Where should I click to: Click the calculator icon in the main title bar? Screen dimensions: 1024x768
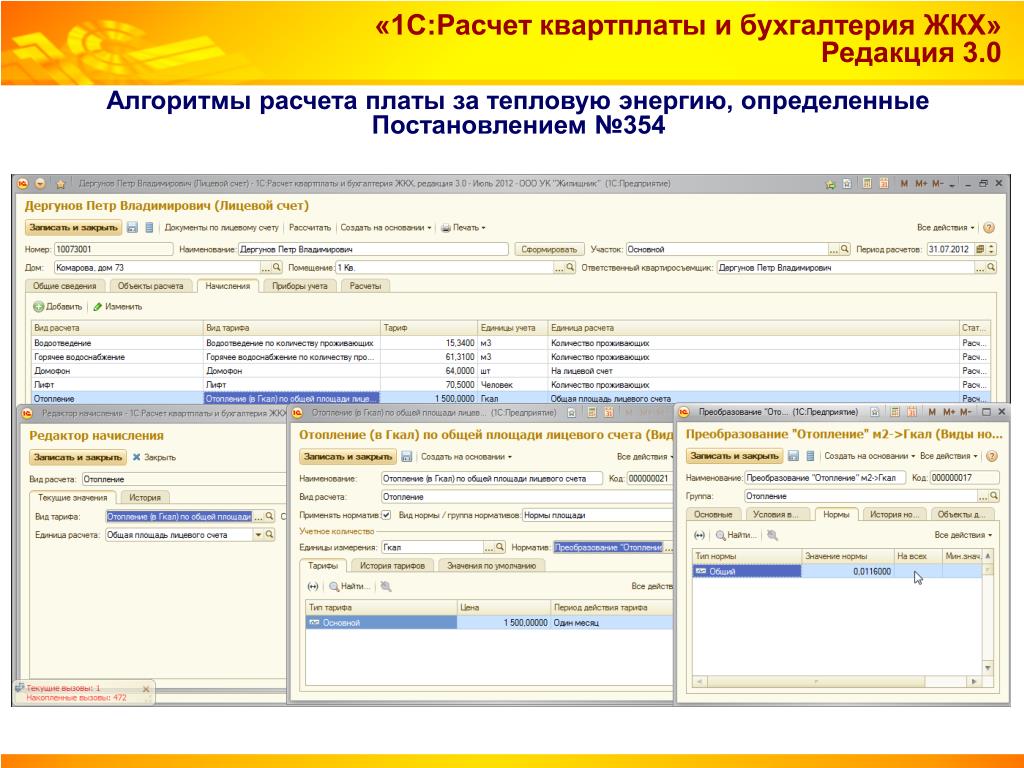pos(867,184)
